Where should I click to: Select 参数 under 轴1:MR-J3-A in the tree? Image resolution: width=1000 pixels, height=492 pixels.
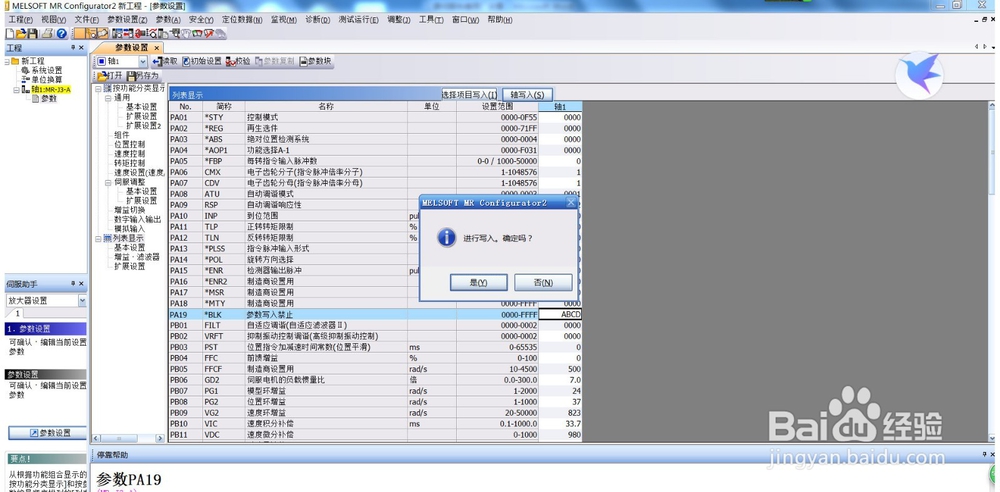(49, 99)
